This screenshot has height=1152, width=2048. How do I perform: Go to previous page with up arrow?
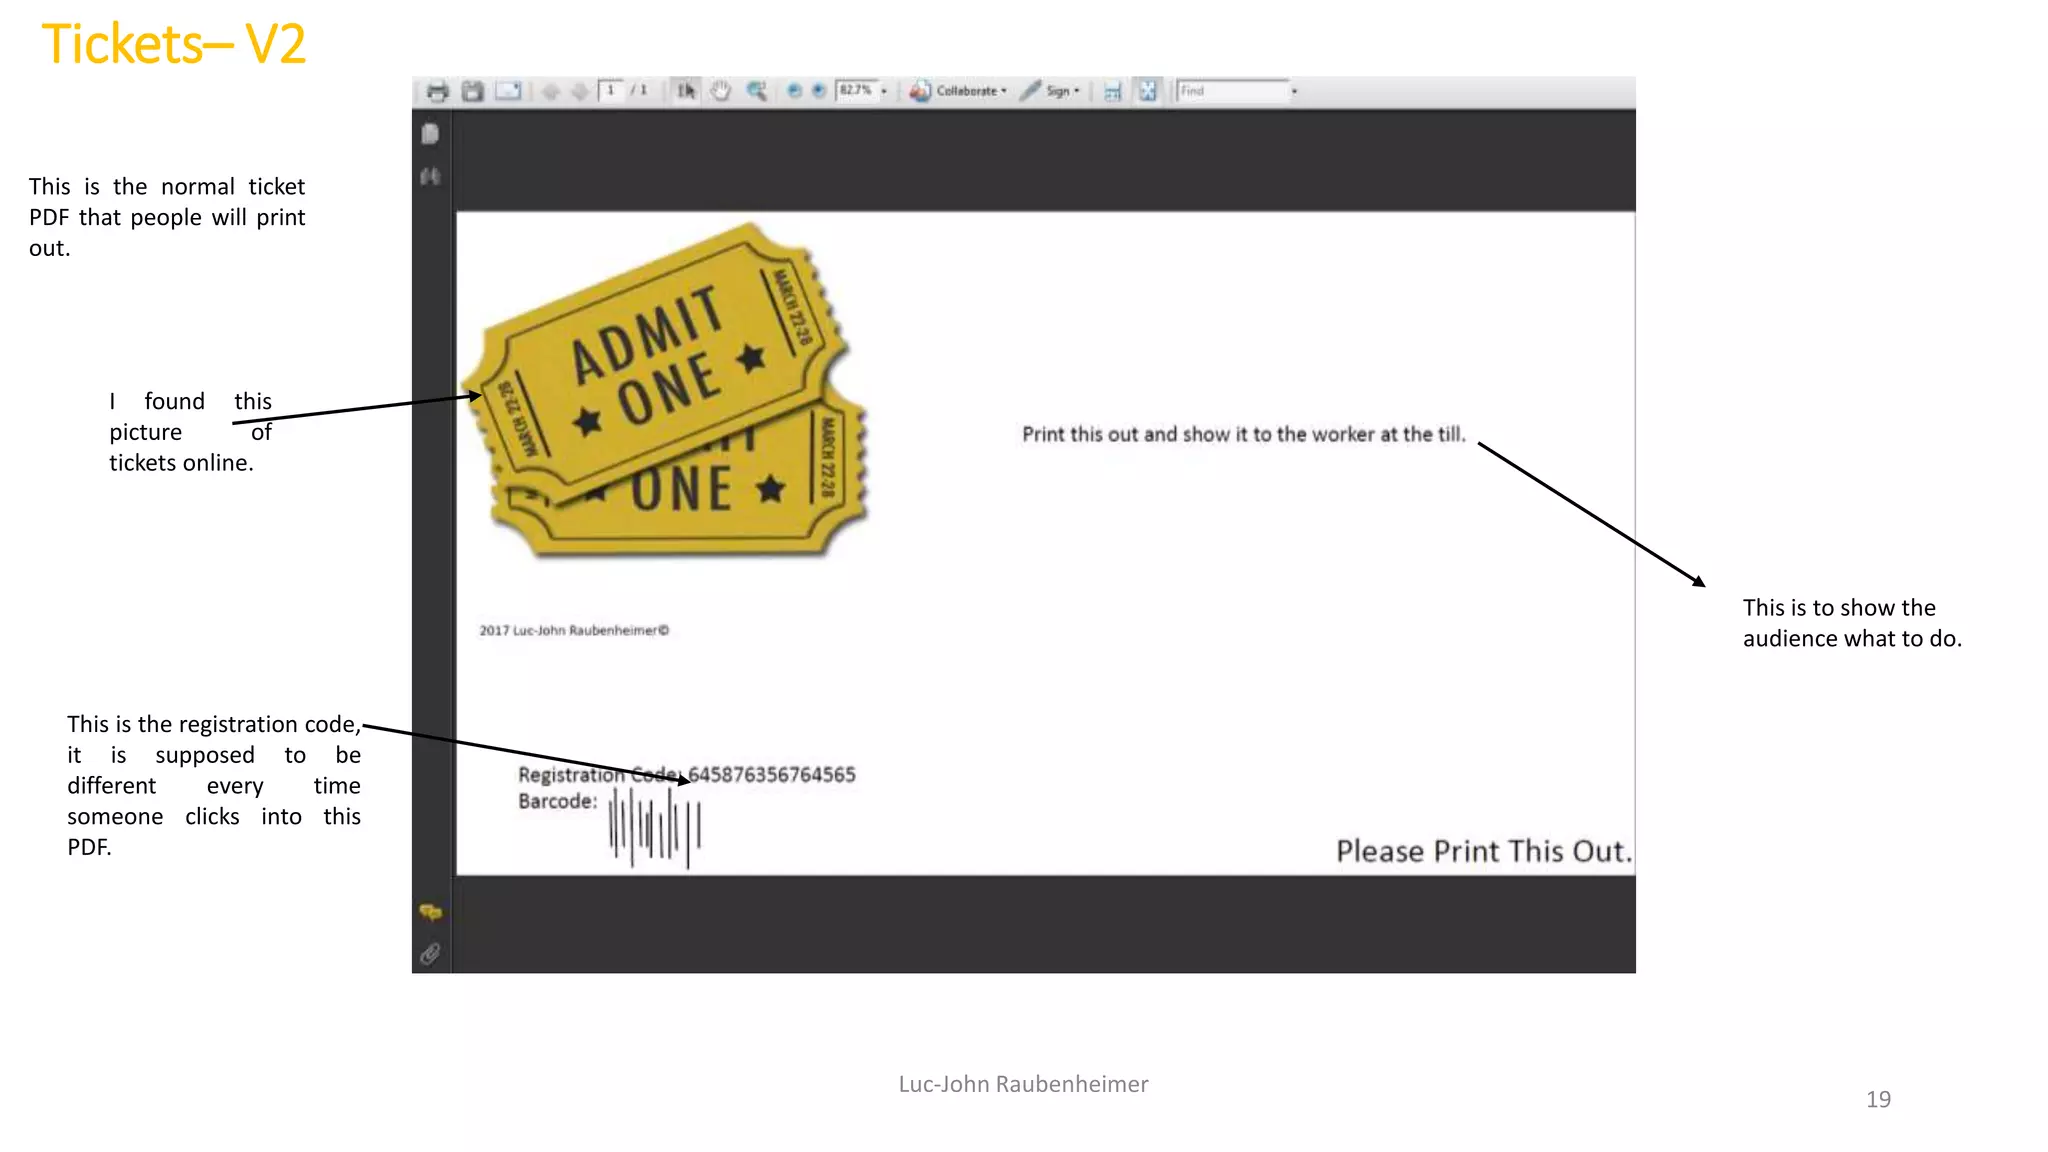click(551, 92)
